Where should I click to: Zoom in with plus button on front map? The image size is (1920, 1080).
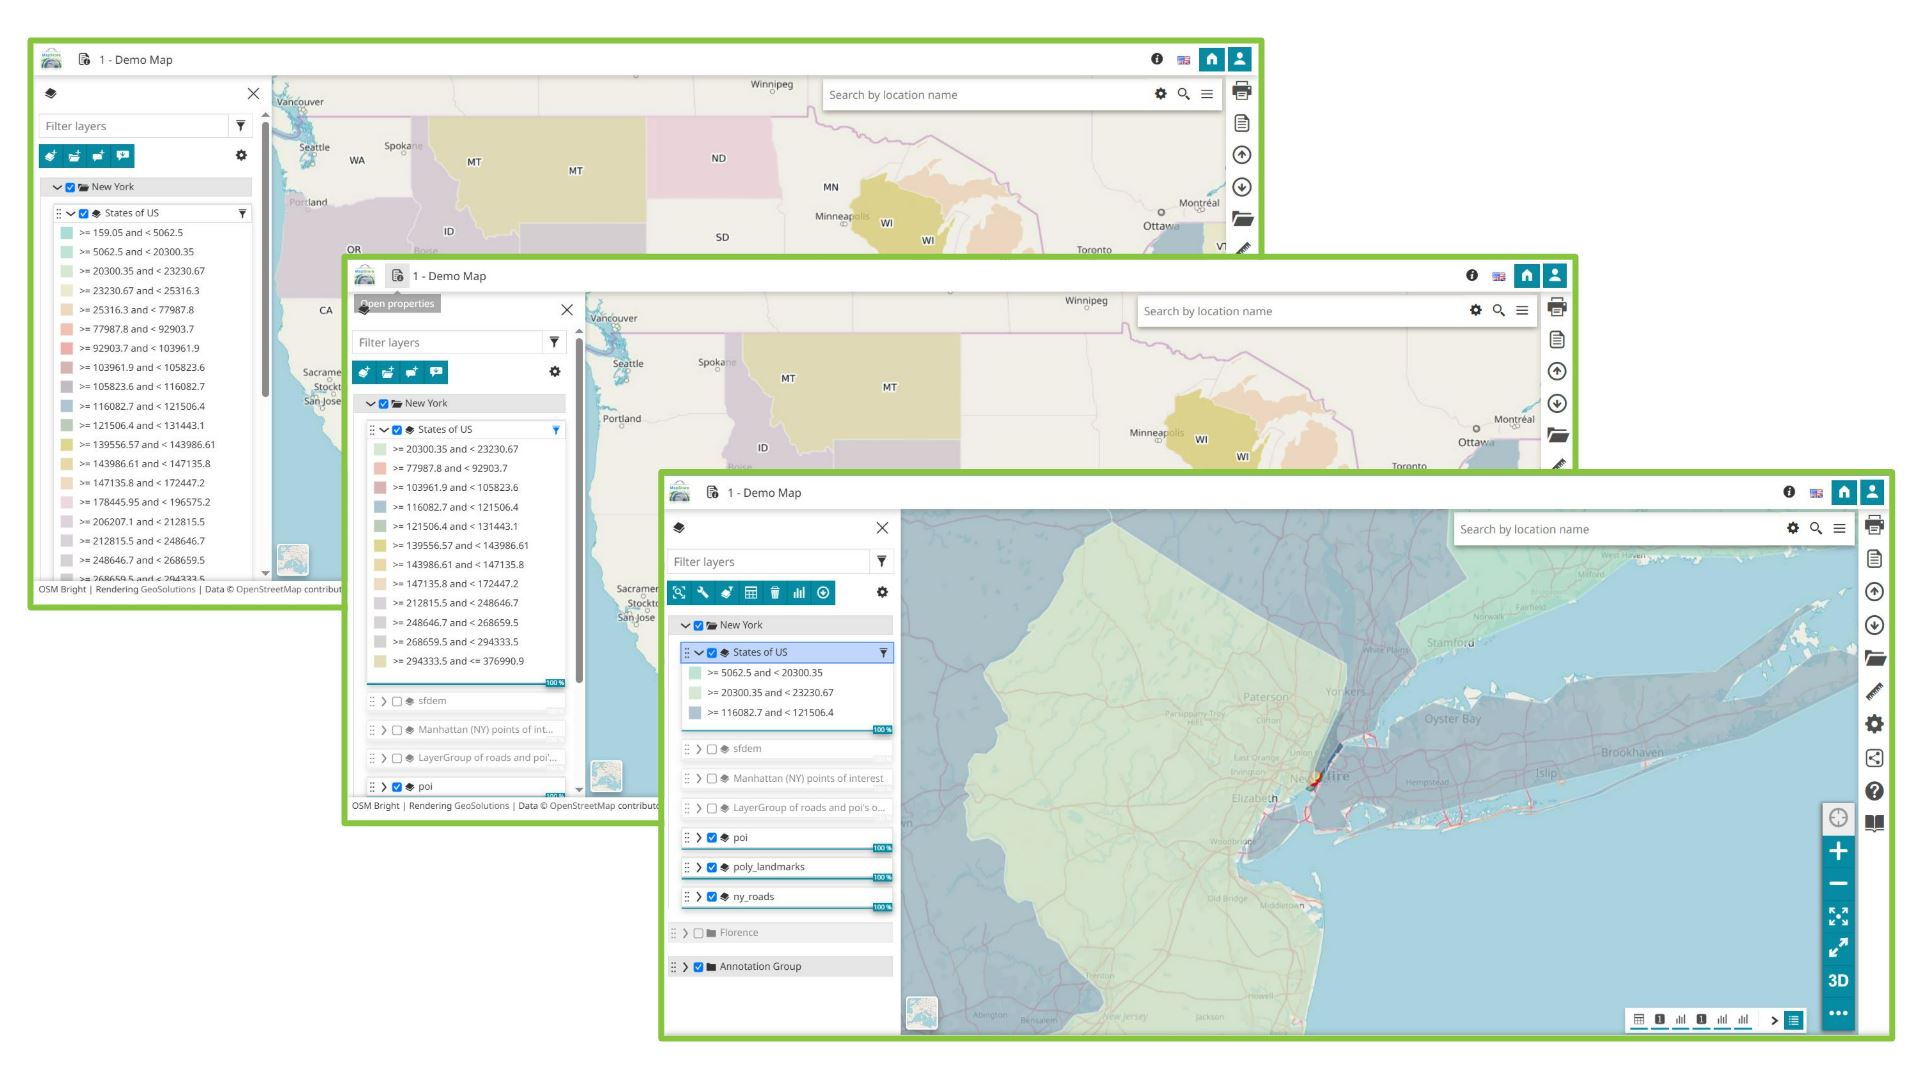point(1838,851)
